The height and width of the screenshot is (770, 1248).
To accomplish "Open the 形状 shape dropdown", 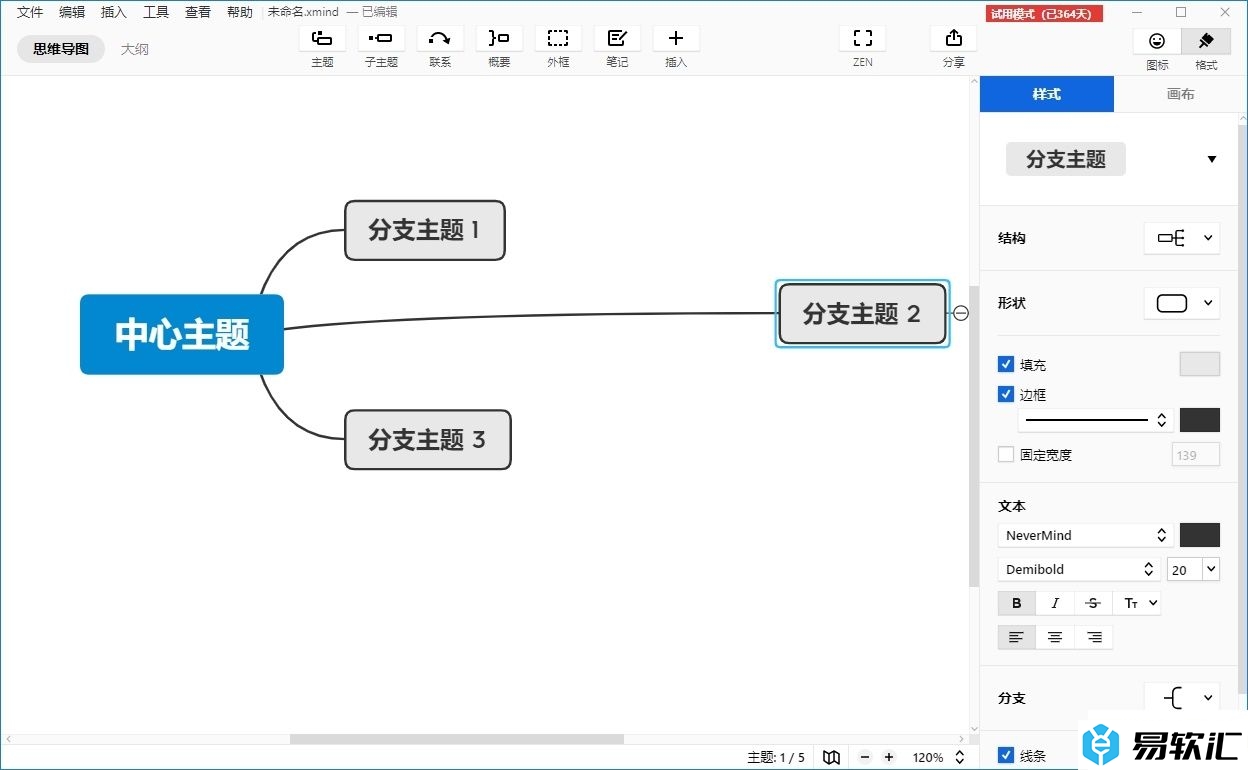I will click(1182, 303).
